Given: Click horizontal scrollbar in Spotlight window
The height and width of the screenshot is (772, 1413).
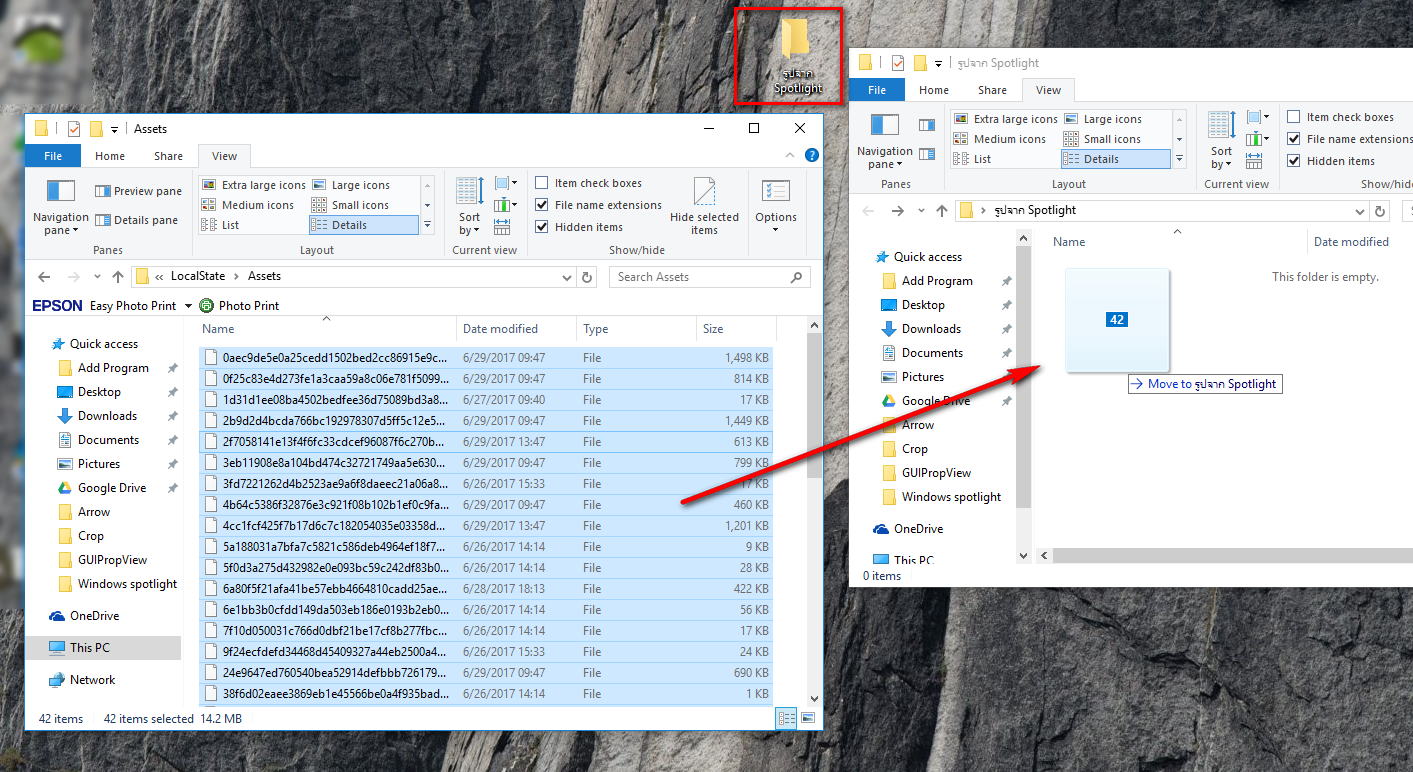Looking at the screenshot, I should (x=1231, y=555).
